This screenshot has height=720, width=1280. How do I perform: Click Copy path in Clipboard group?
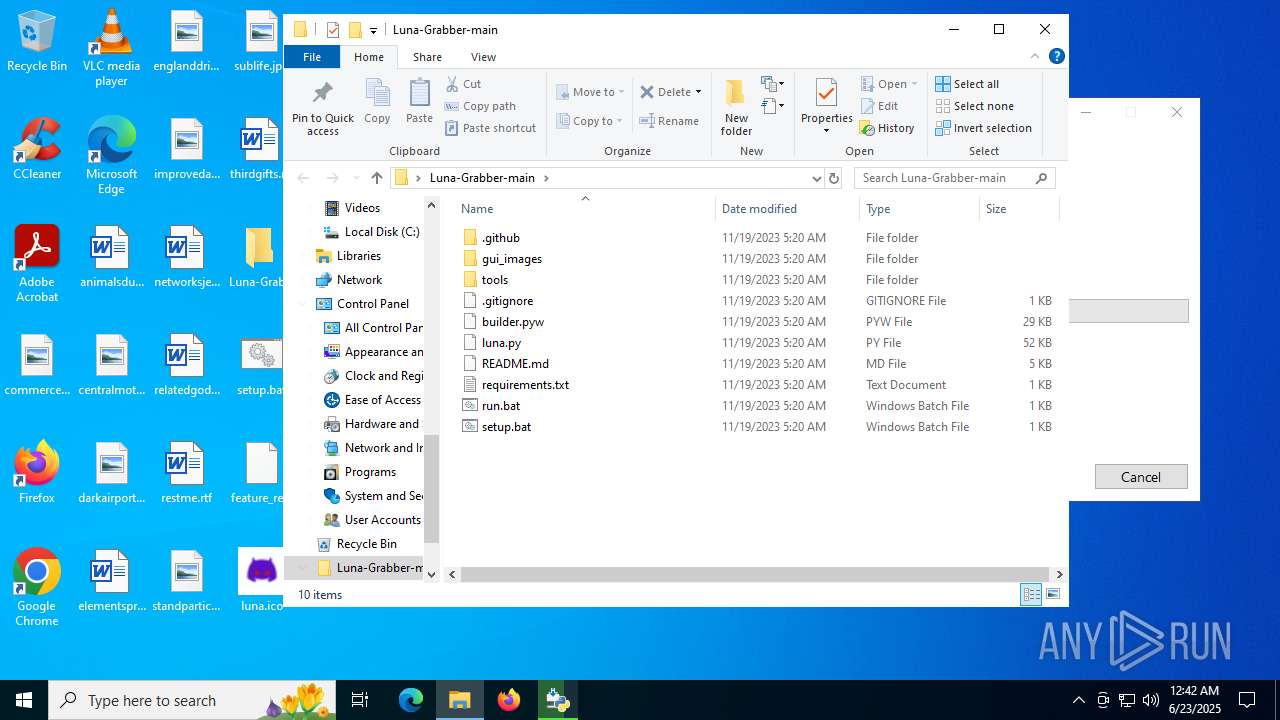pos(480,106)
